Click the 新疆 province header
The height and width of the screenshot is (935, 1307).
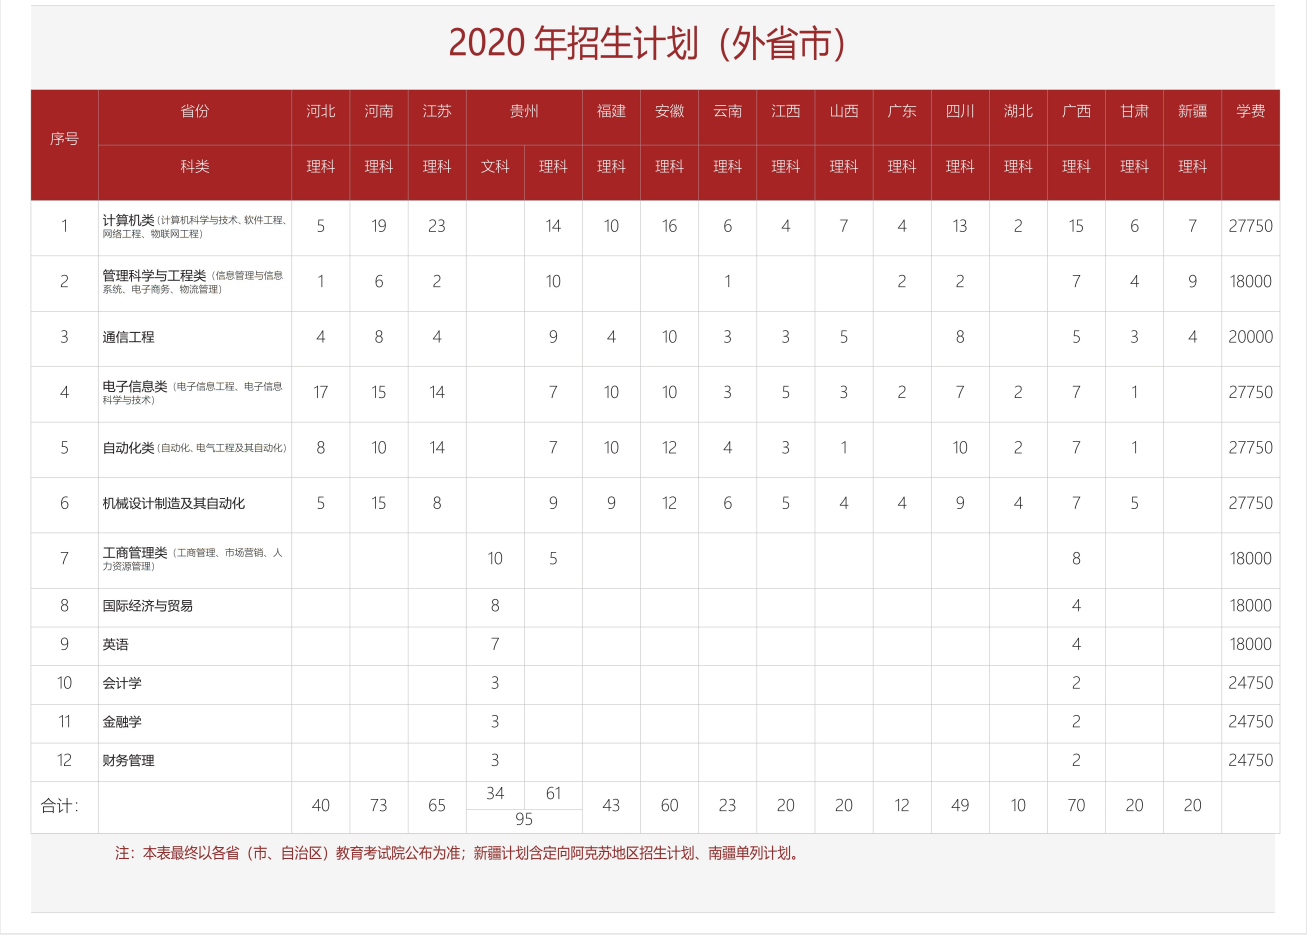pyautogui.click(x=1192, y=111)
